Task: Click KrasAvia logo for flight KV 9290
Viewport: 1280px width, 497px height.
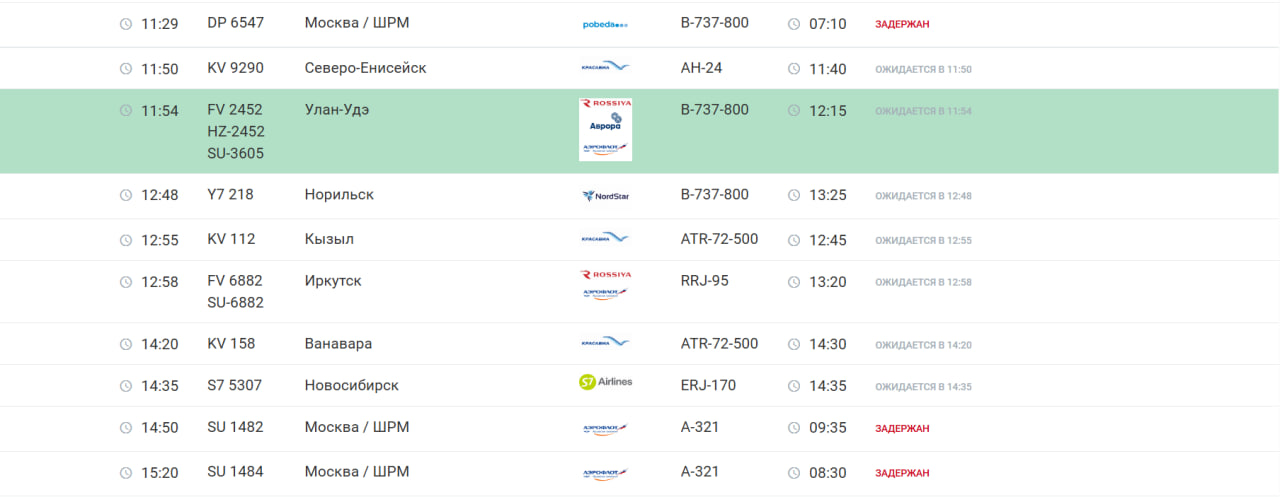Action: 605,68
